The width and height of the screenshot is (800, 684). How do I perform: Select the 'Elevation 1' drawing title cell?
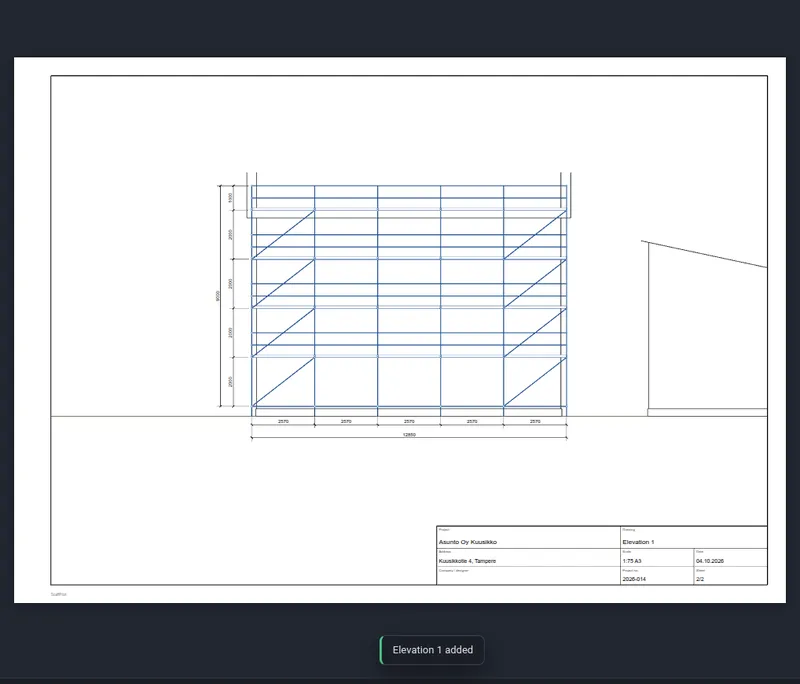694,538
